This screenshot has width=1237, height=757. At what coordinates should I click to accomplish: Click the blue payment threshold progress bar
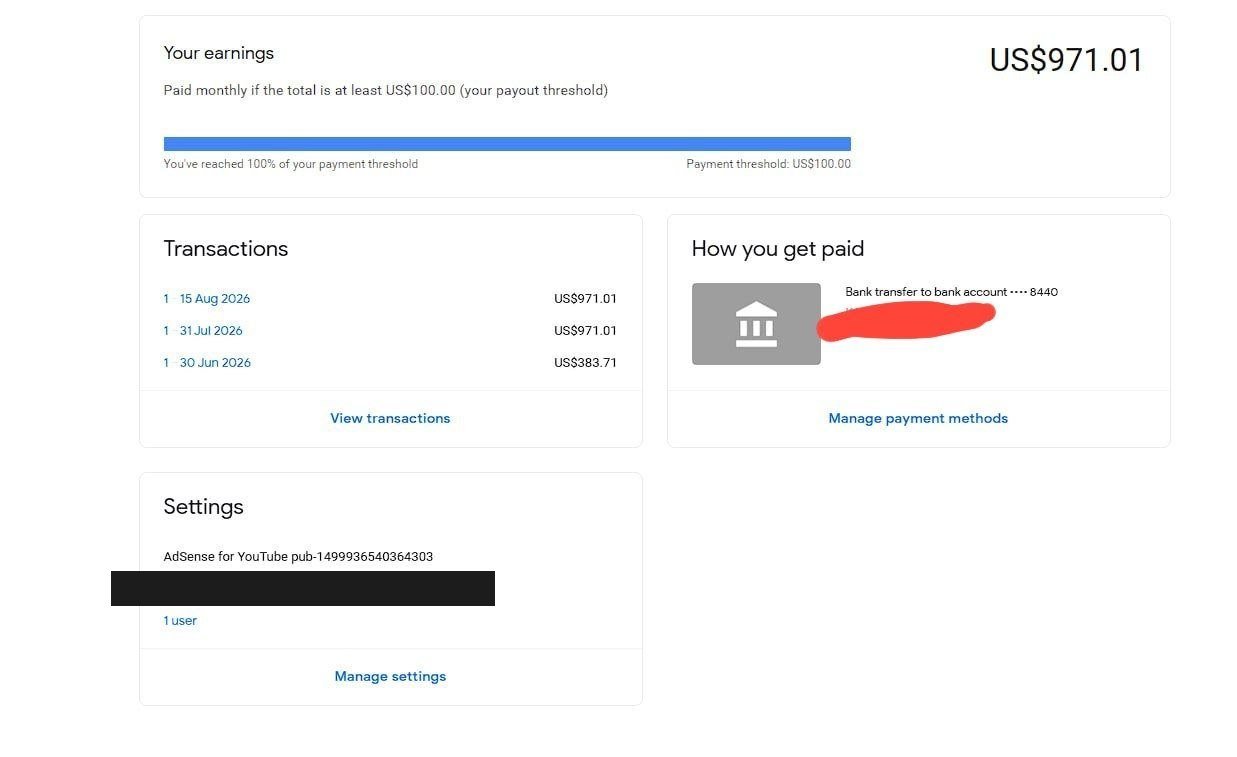click(x=507, y=144)
